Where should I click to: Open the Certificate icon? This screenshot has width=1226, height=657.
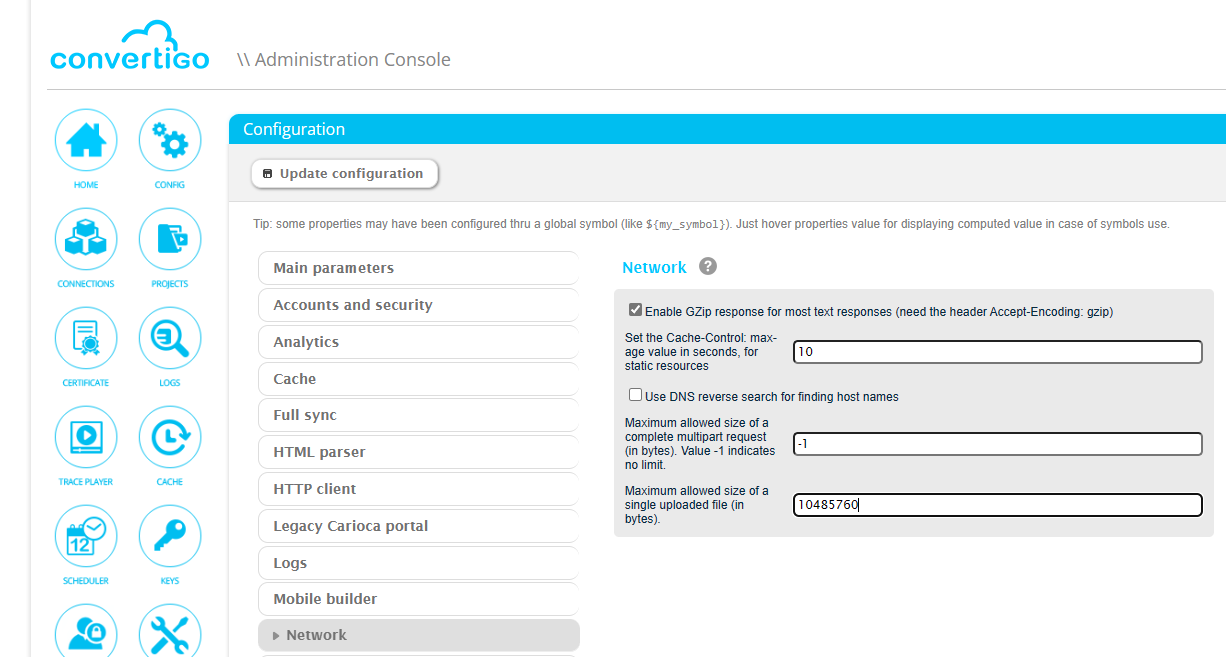tap(86, 338)
